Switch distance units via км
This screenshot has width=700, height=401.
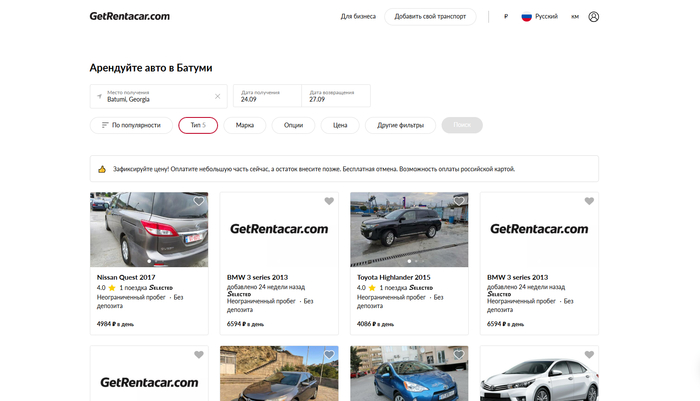pyautogui.click(x=575, y=17)
